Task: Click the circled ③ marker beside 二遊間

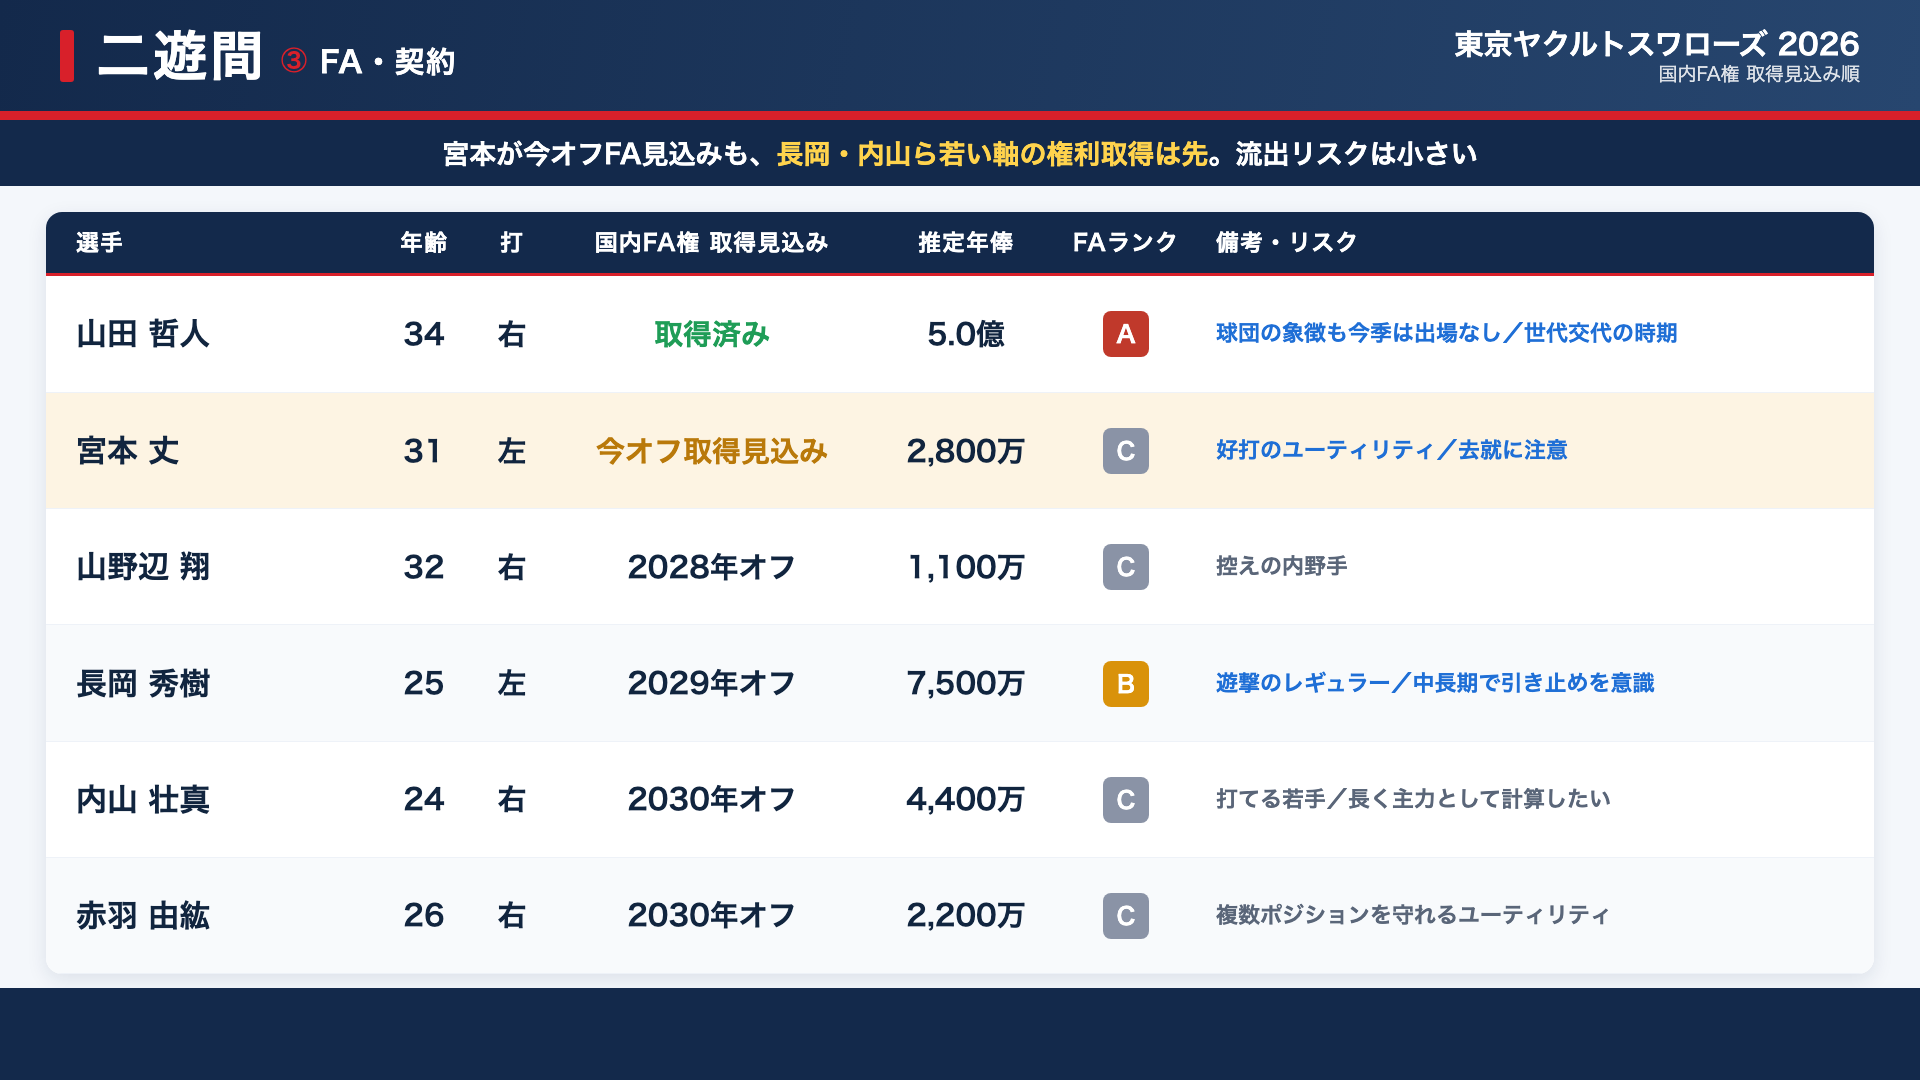Action: (x=293, y=61)
